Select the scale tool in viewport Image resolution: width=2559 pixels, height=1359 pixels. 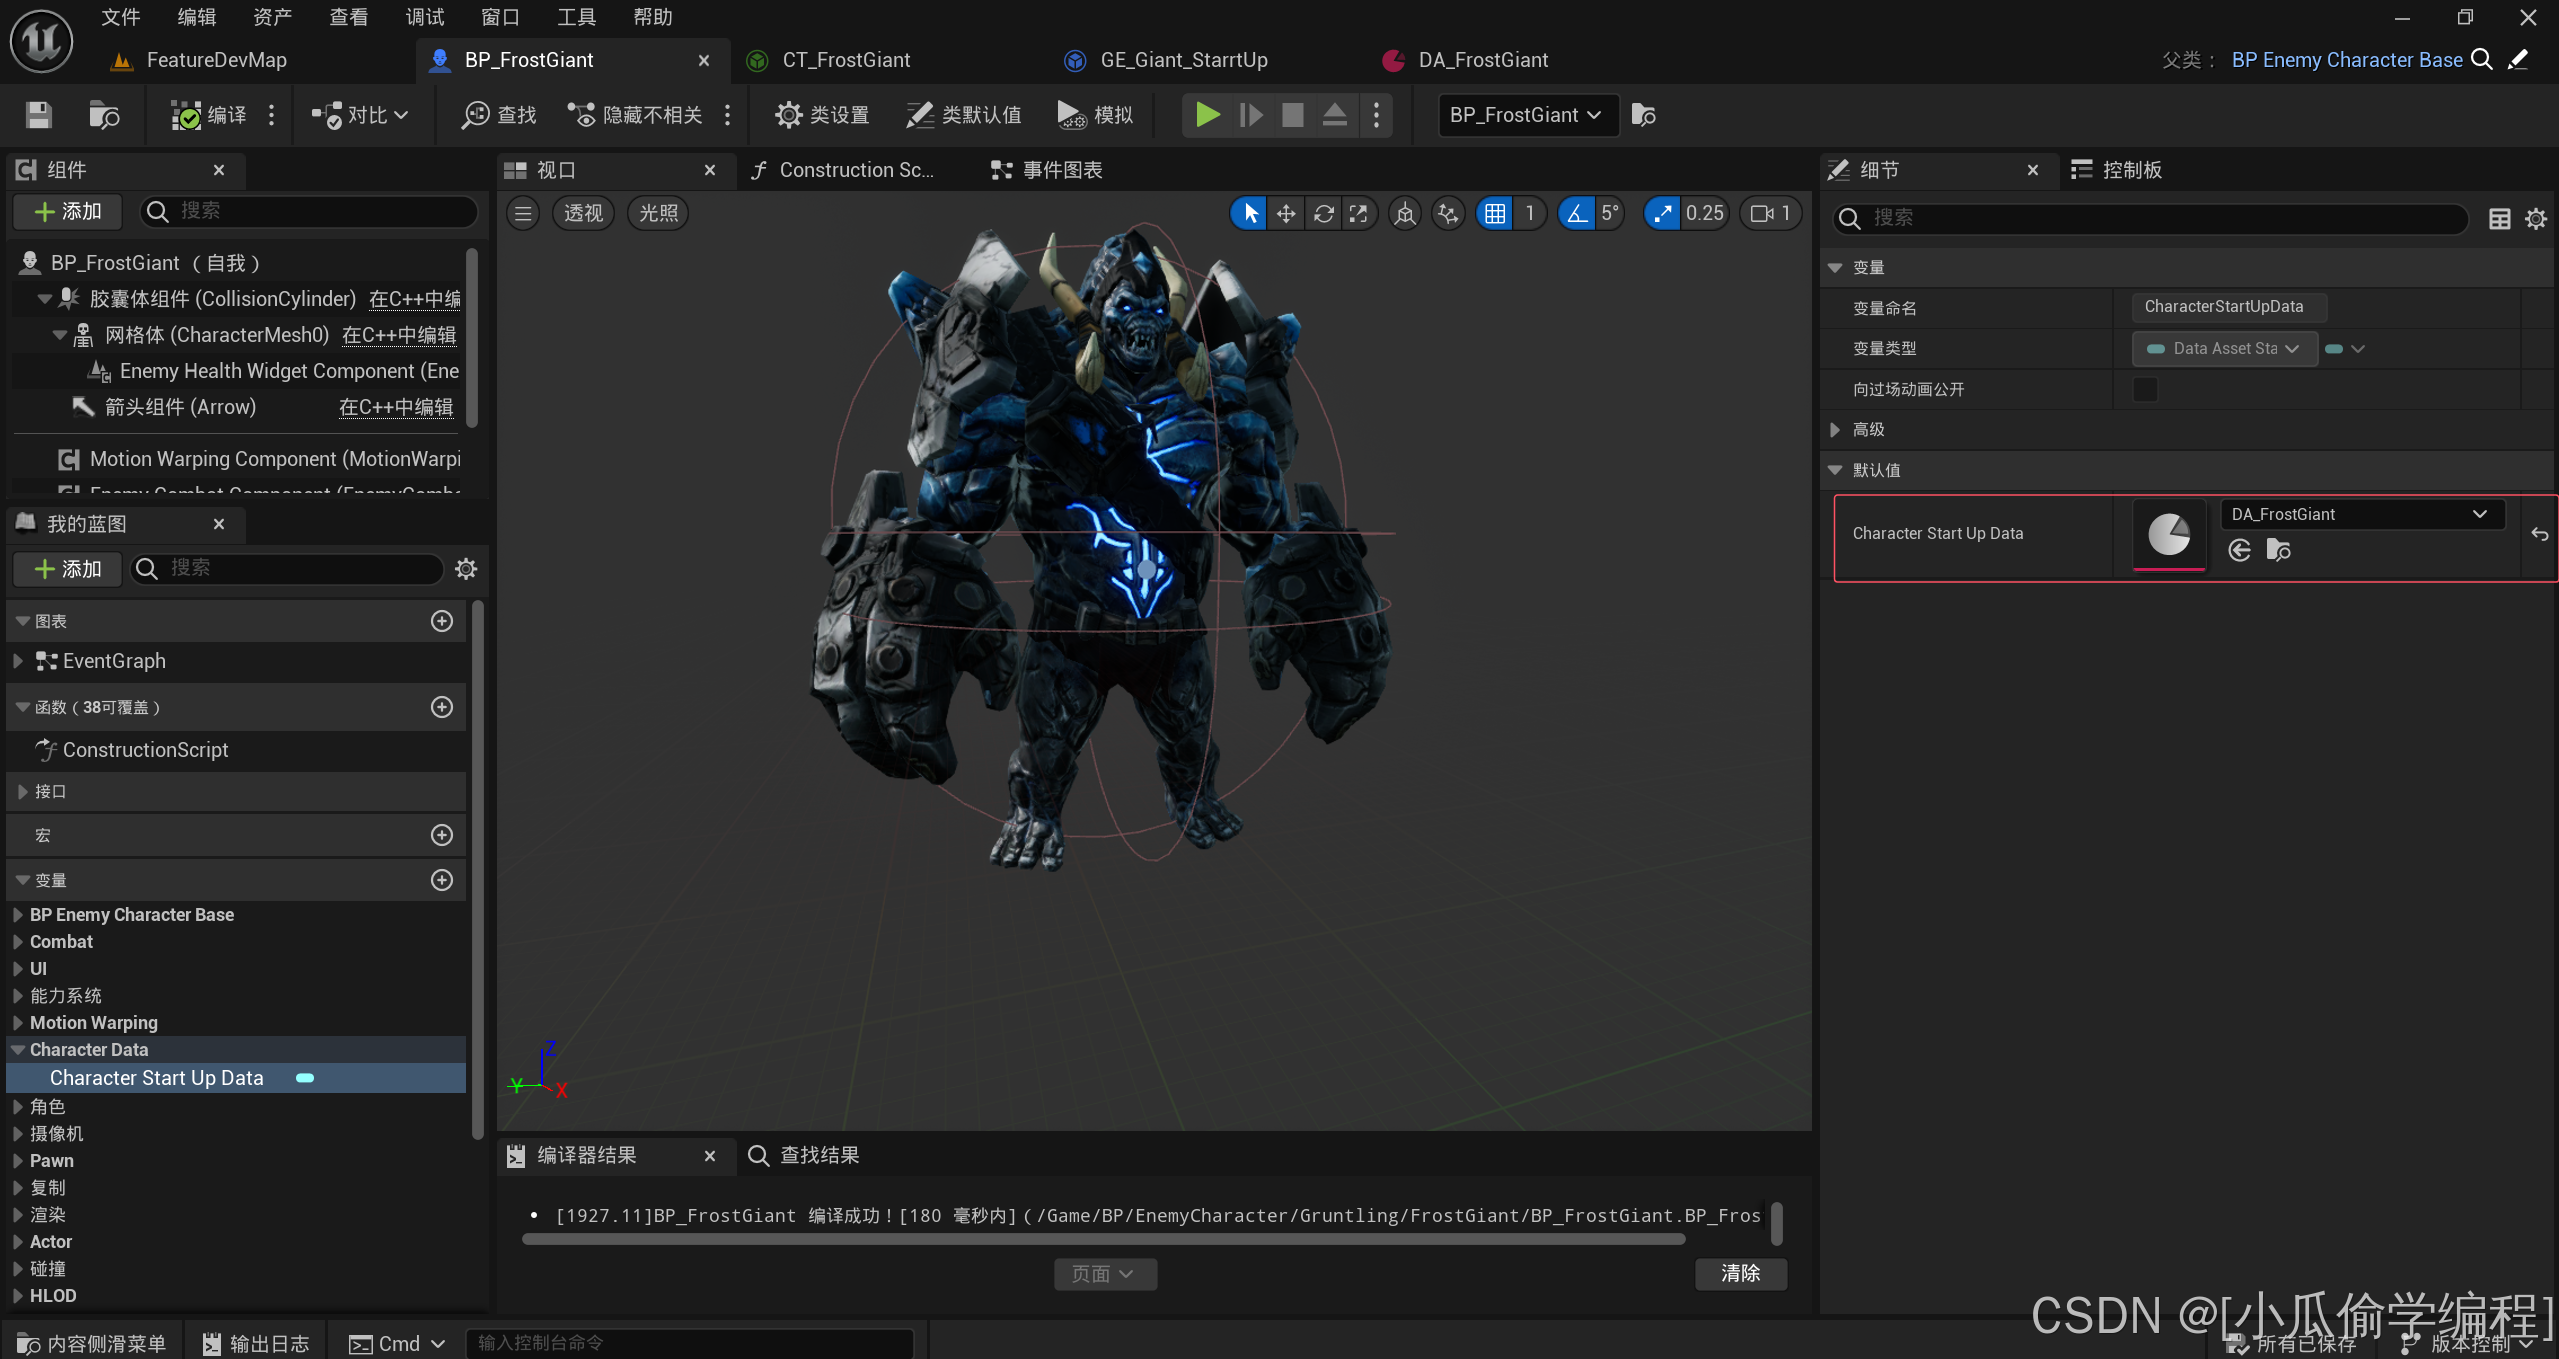tap(1358, 213)
